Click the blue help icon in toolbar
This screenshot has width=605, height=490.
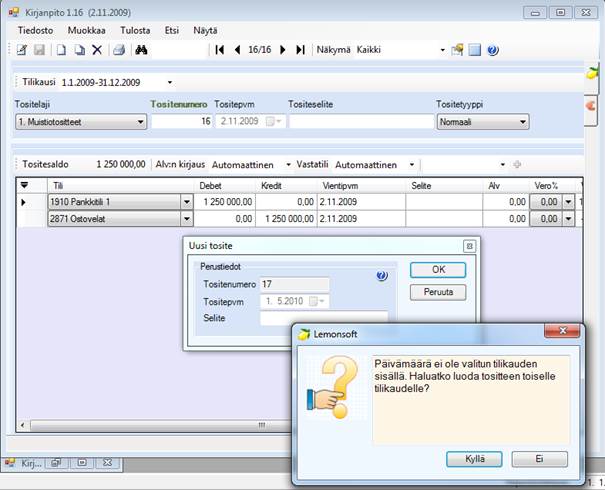(492, 50)
